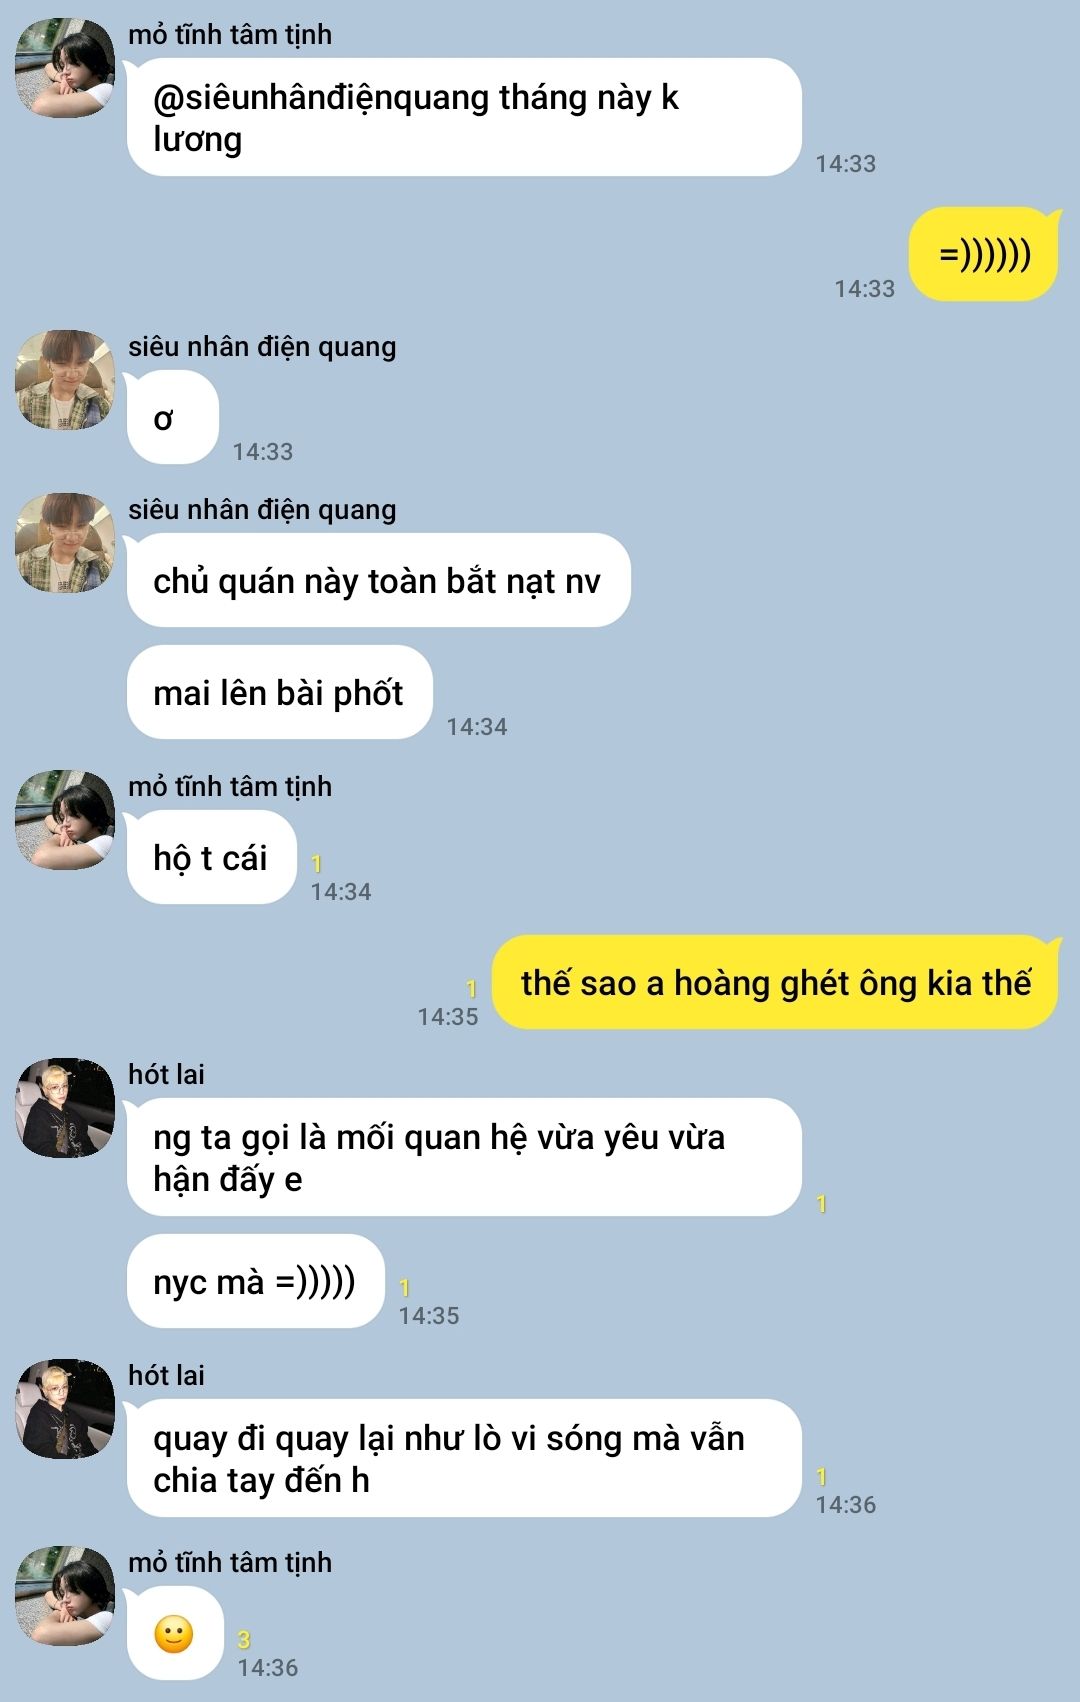Tap 'ng ta gọi là mối quan hệ' bubble

pos(464,1157)
